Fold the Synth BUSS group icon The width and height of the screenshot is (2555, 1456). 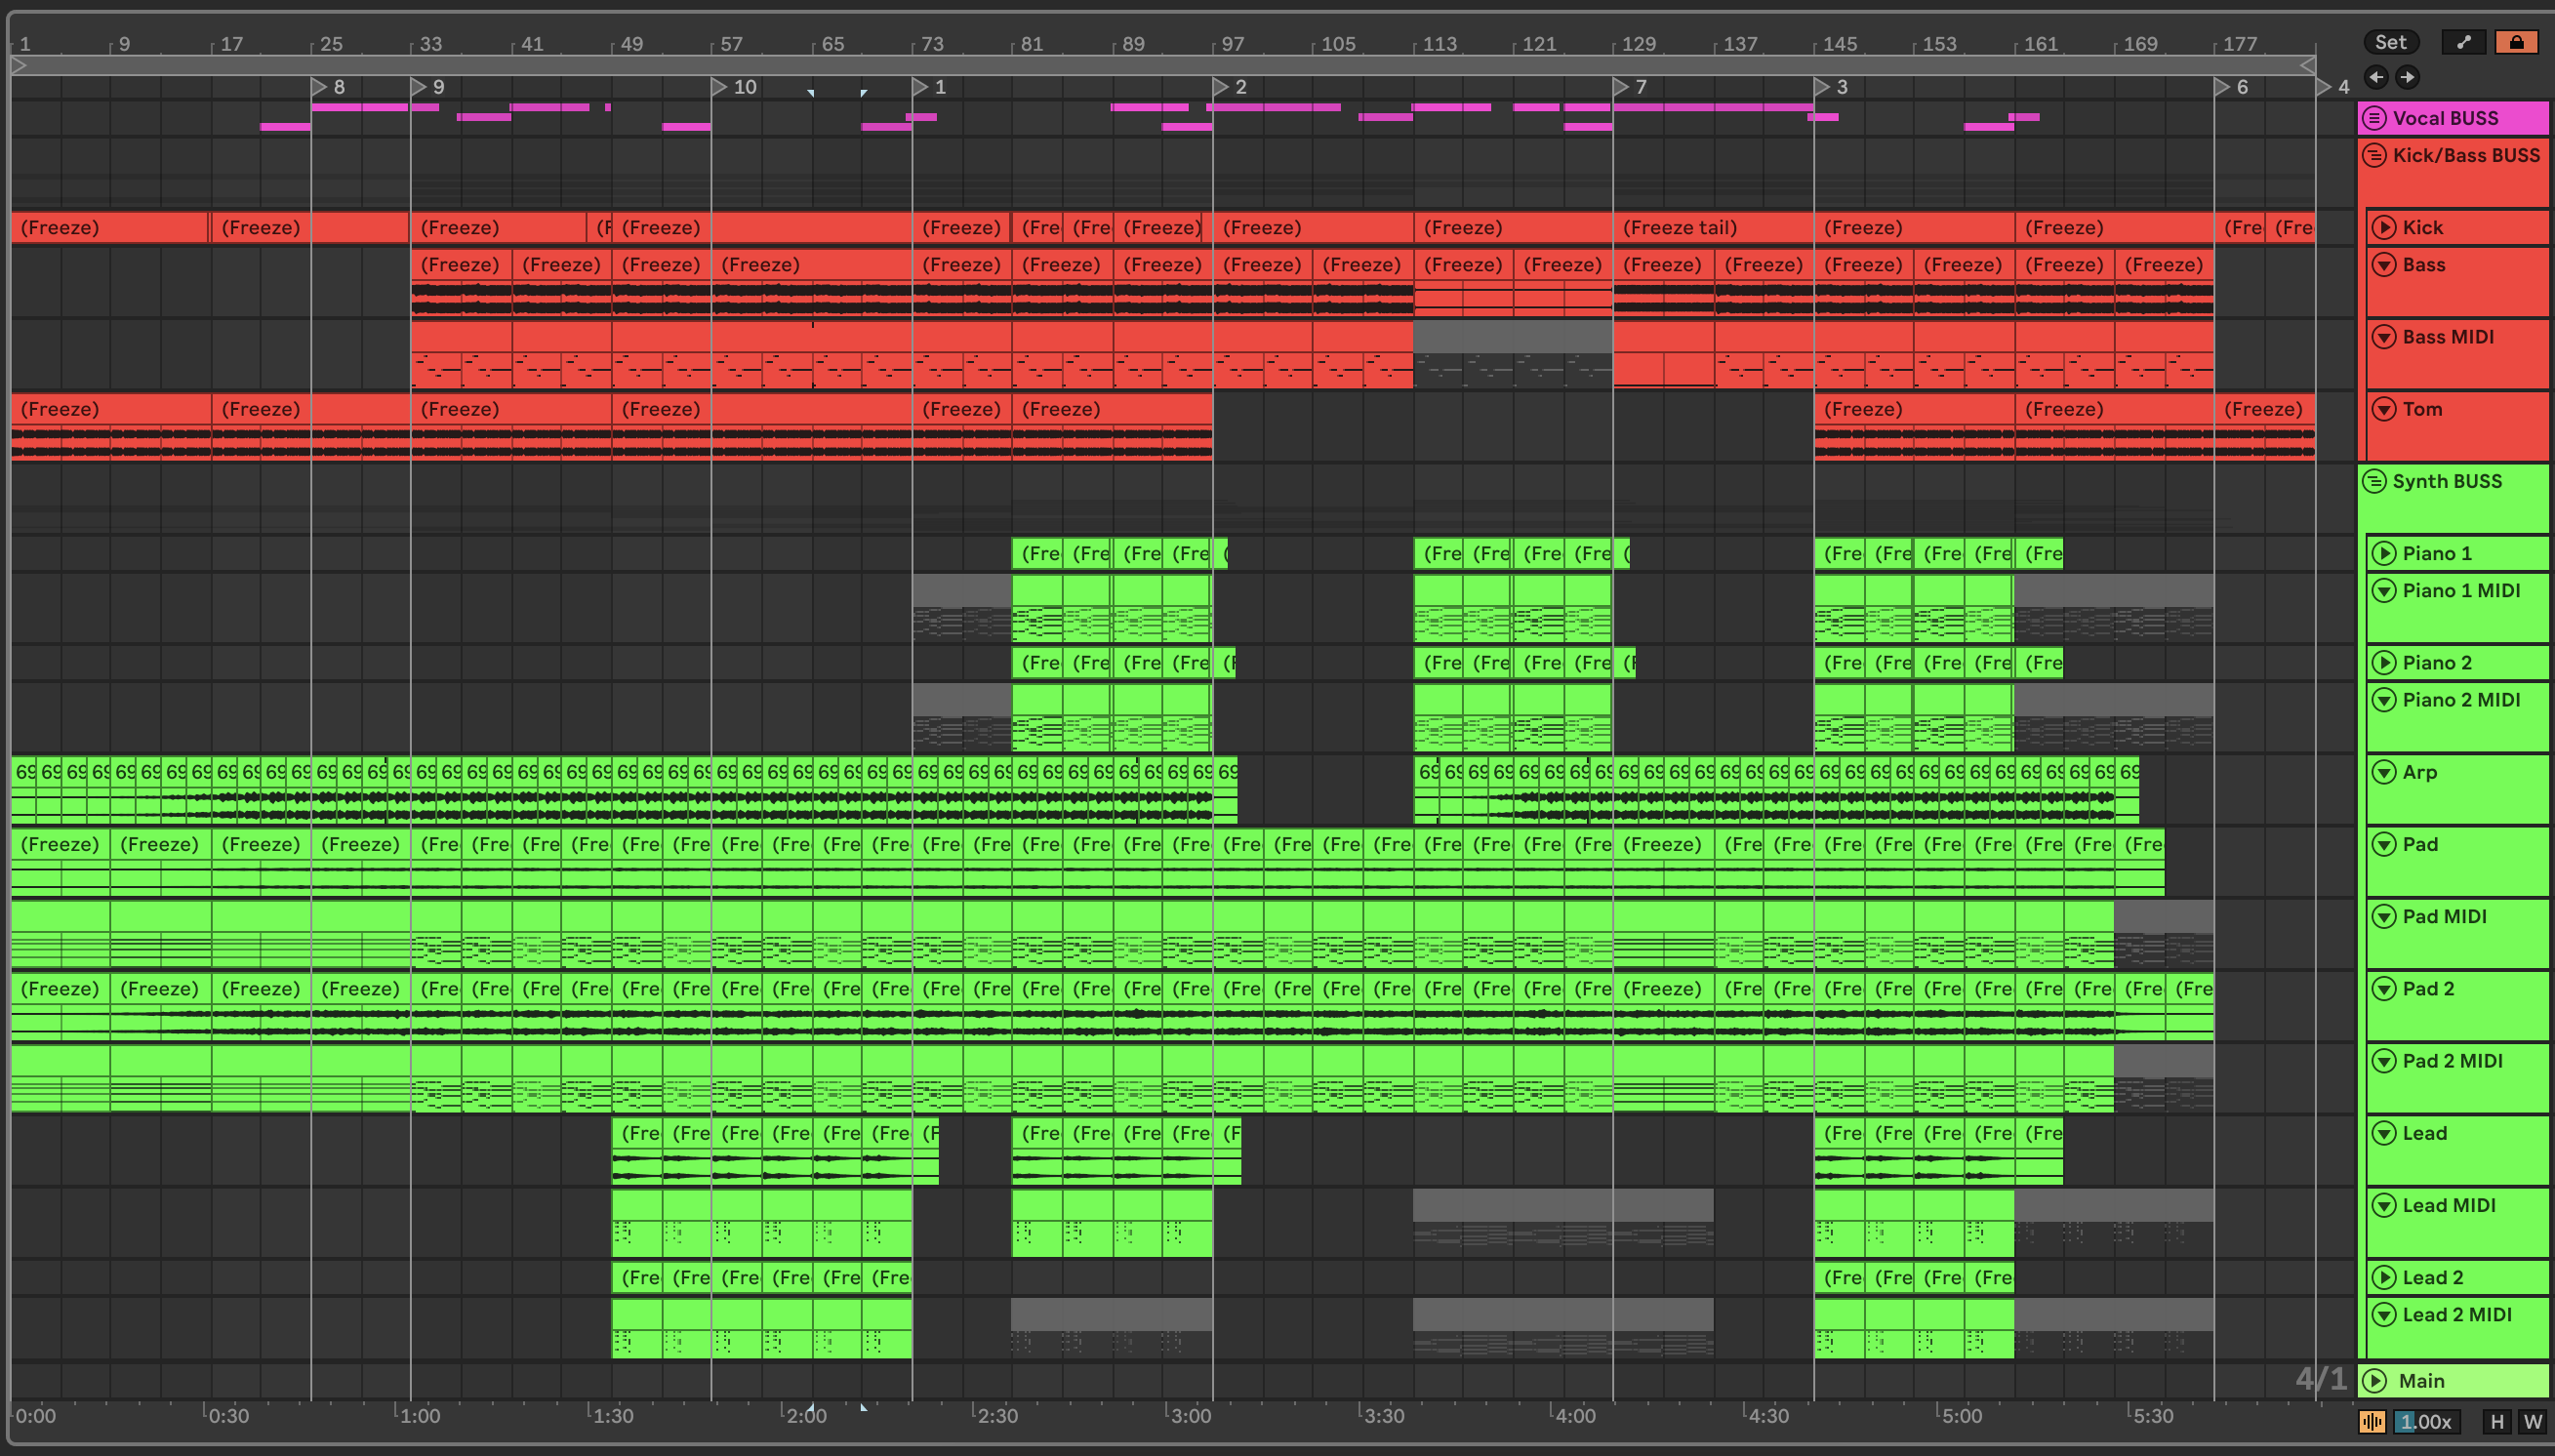coord(2374,482)
